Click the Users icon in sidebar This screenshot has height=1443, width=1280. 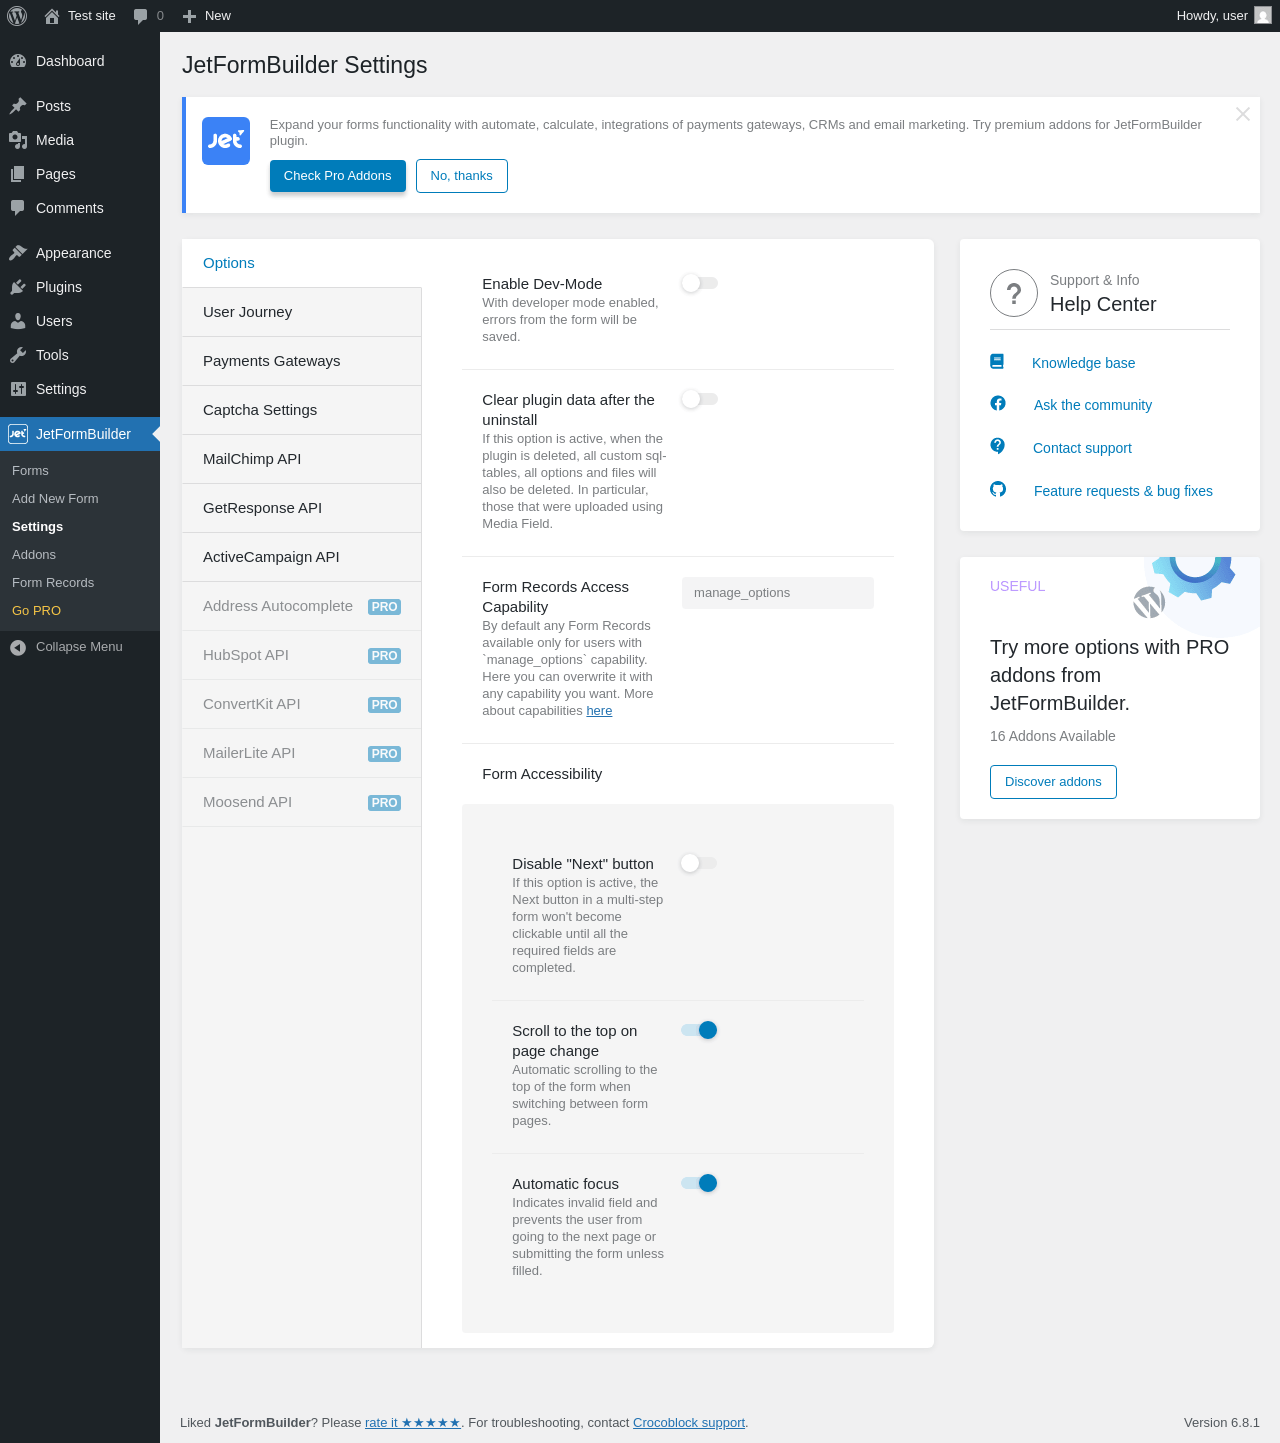(18, 321)
